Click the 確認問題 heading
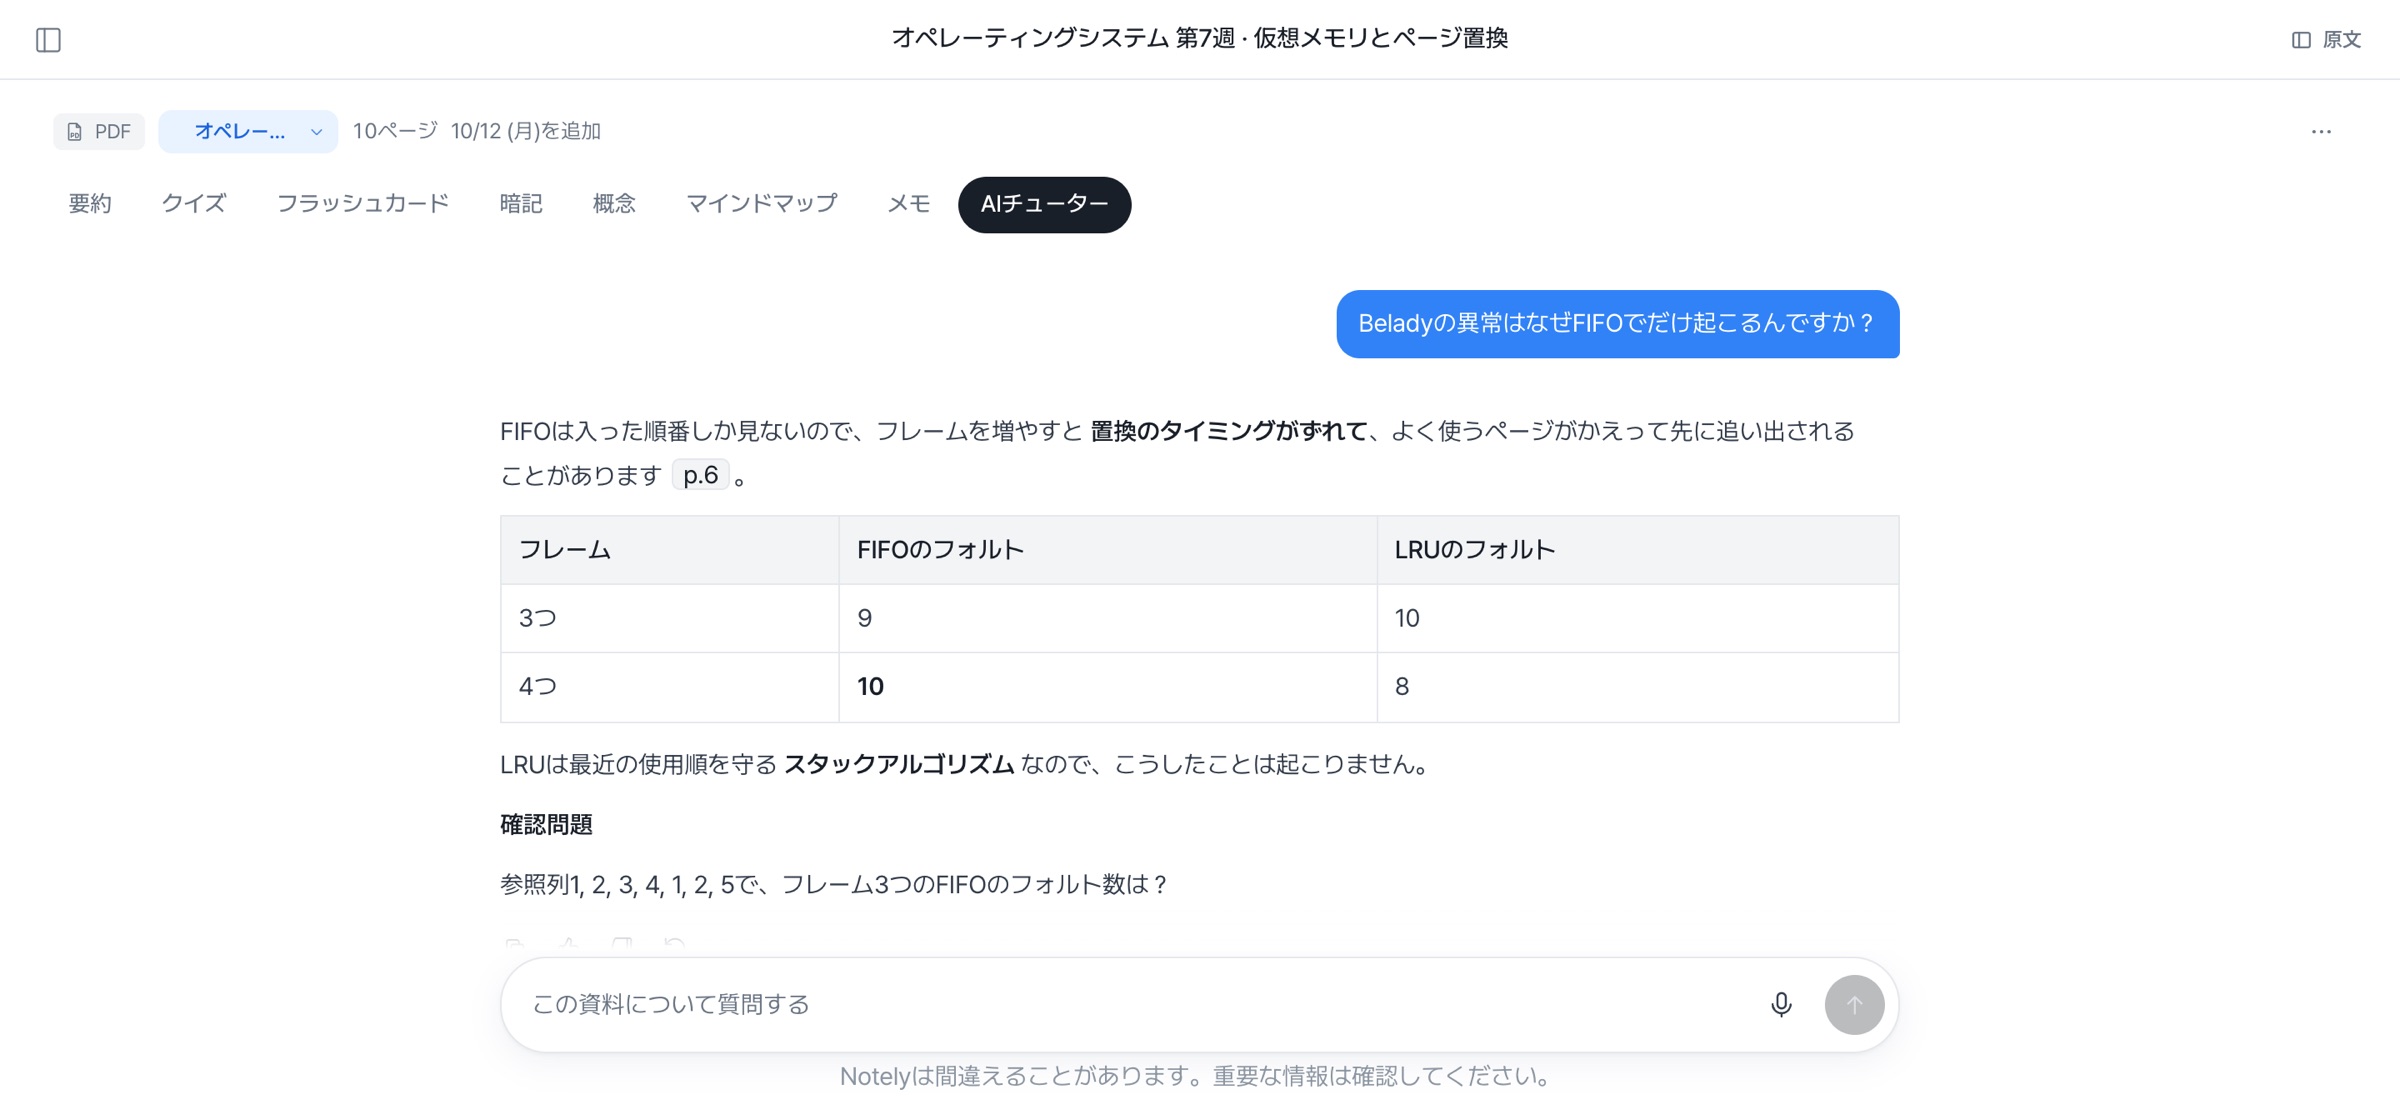 (546, 824)
